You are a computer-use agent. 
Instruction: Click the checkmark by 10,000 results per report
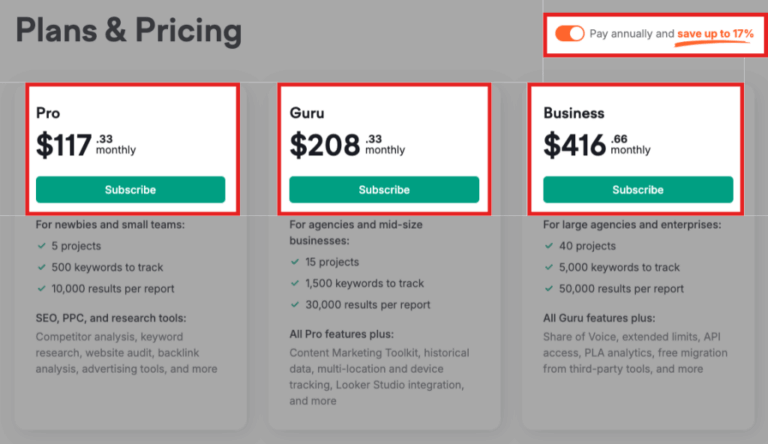click(x=41, y=288)
